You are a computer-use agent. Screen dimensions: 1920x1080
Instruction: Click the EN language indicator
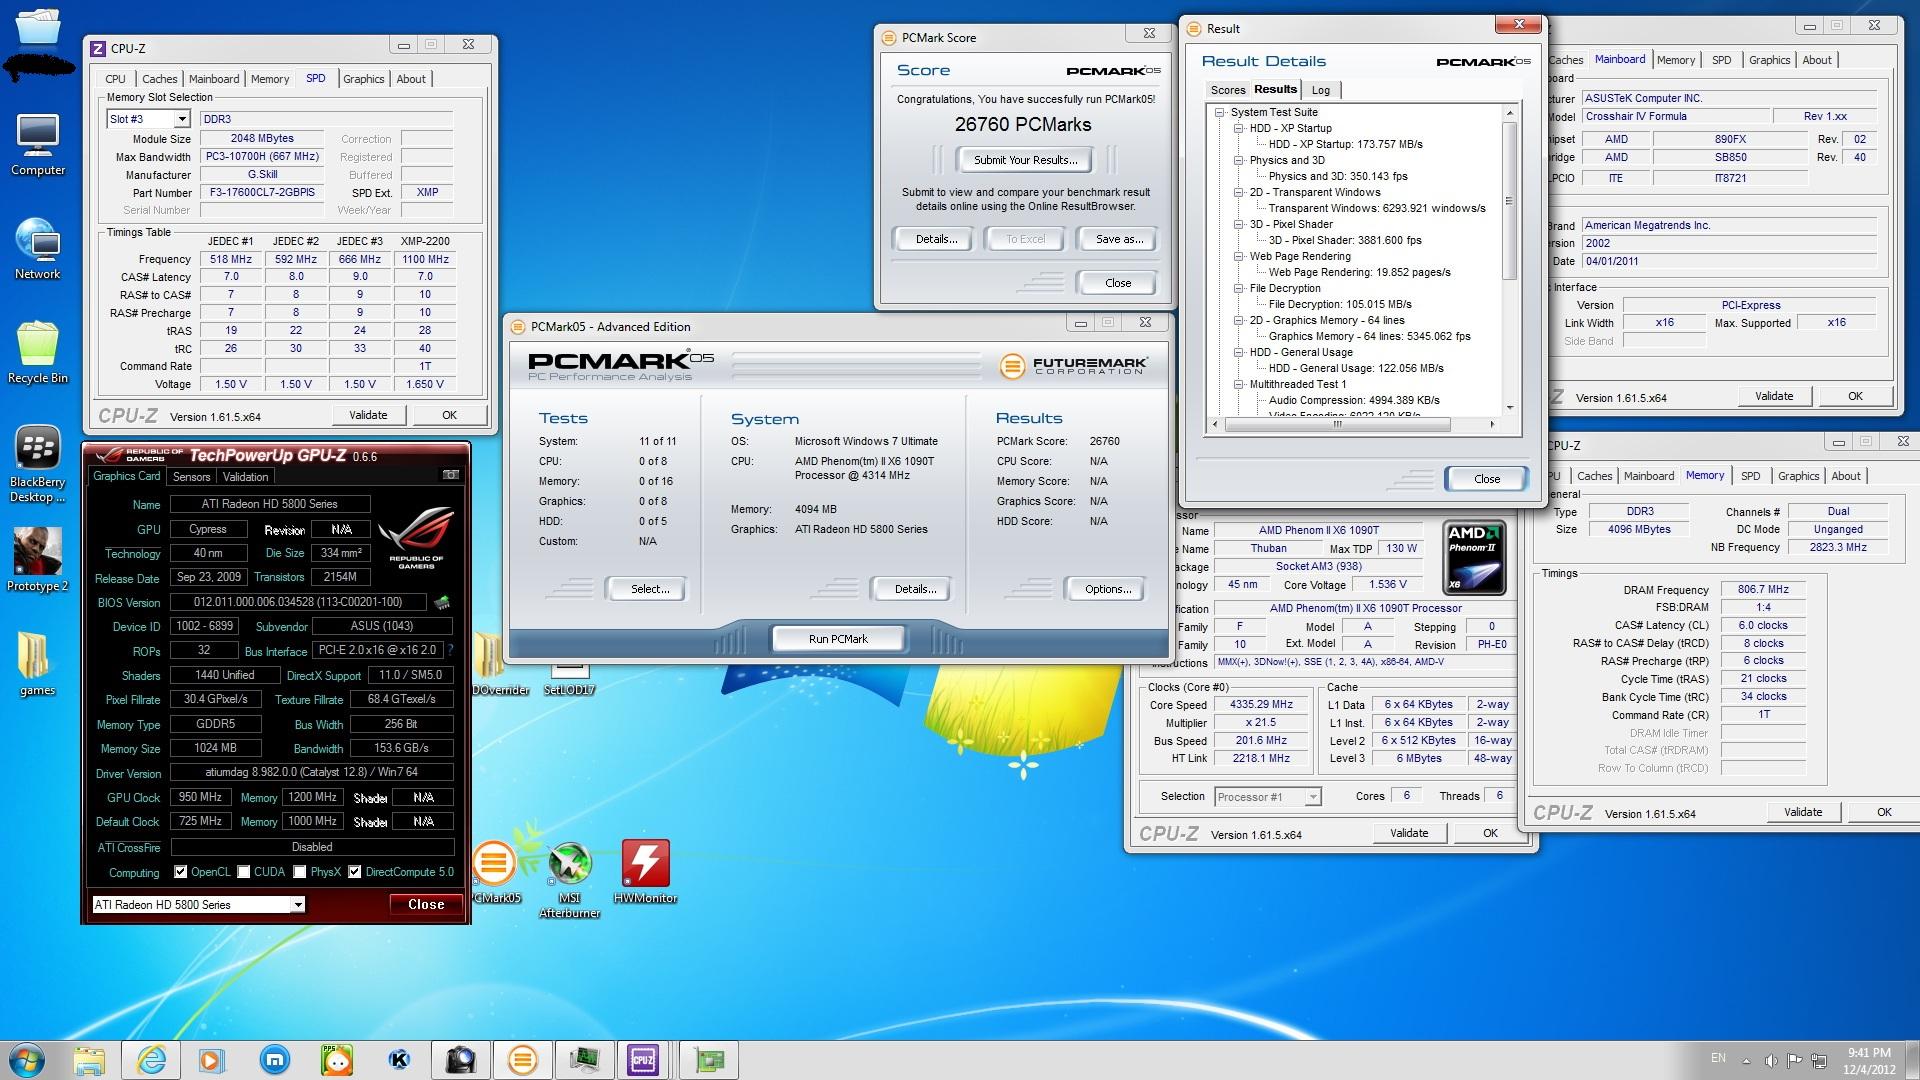tap(1718, 1058)
